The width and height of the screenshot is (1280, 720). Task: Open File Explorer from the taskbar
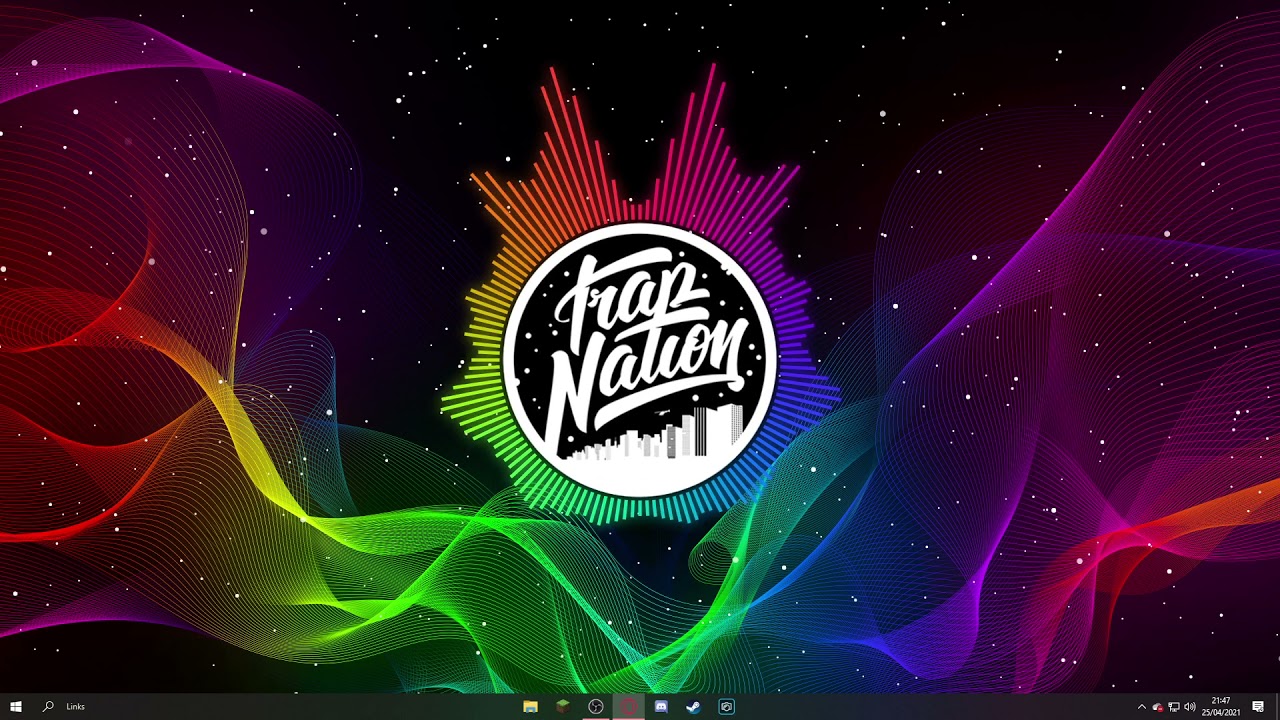coord(530,707)
